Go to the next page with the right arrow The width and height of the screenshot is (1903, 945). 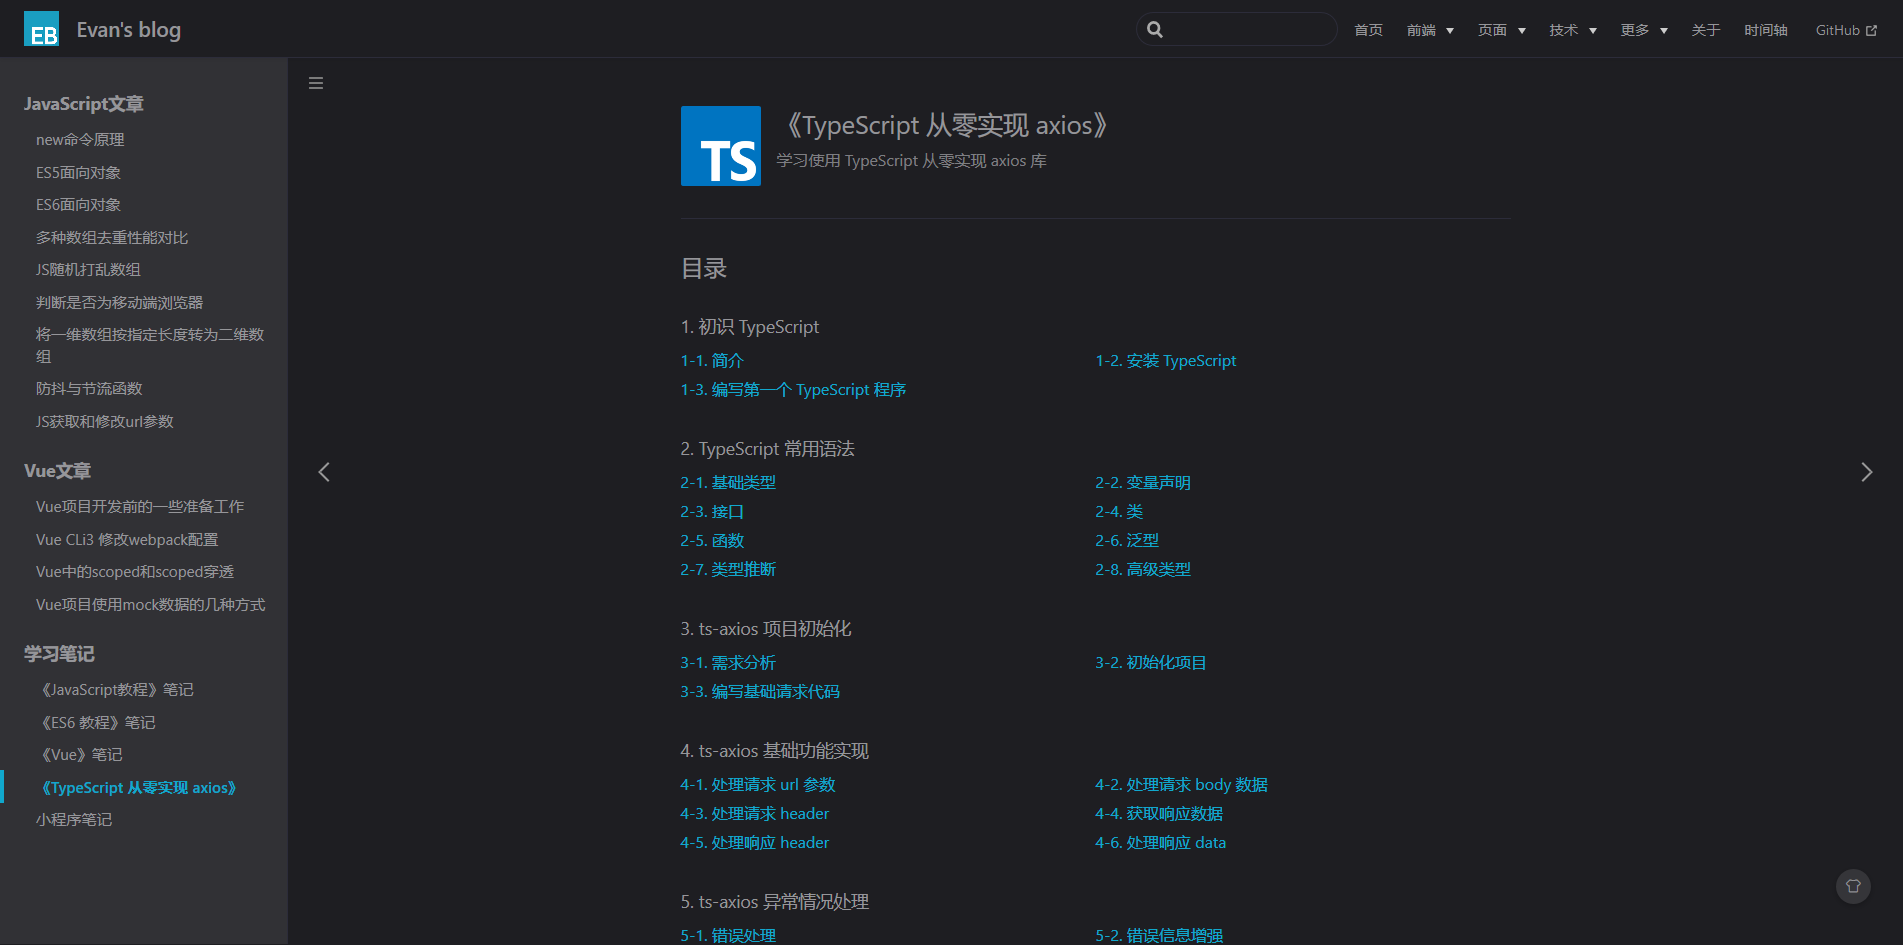click(1866, 472)
